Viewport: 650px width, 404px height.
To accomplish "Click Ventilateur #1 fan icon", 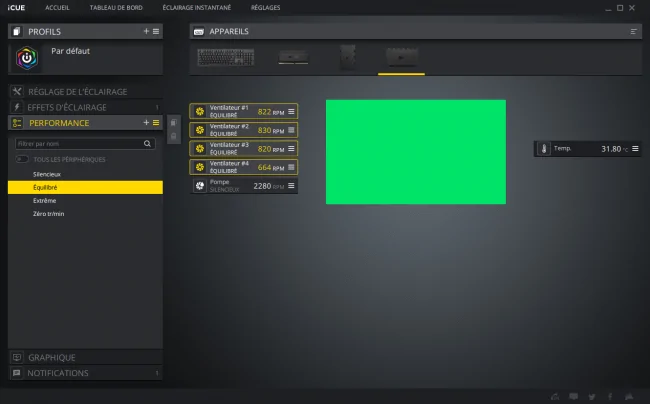I will click(200, 111).
